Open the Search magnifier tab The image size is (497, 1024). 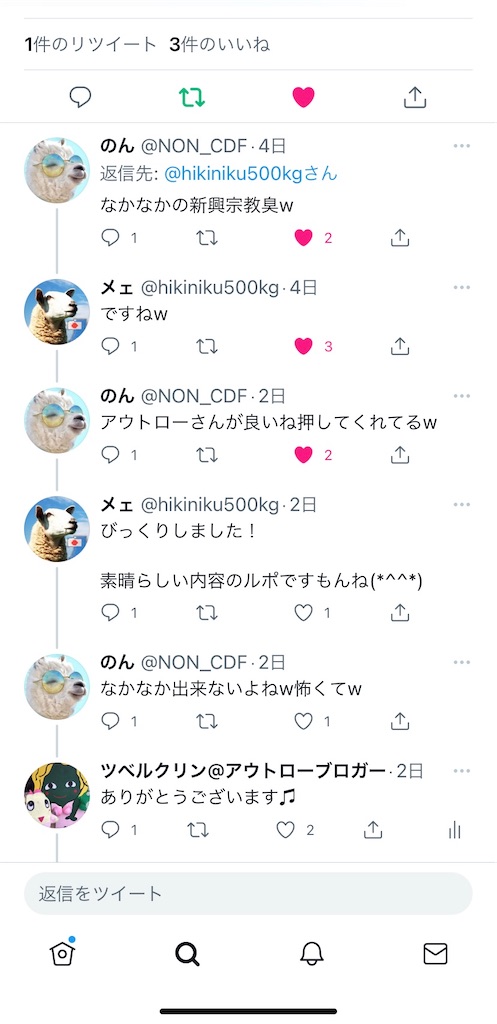click(x=187, y=954)
